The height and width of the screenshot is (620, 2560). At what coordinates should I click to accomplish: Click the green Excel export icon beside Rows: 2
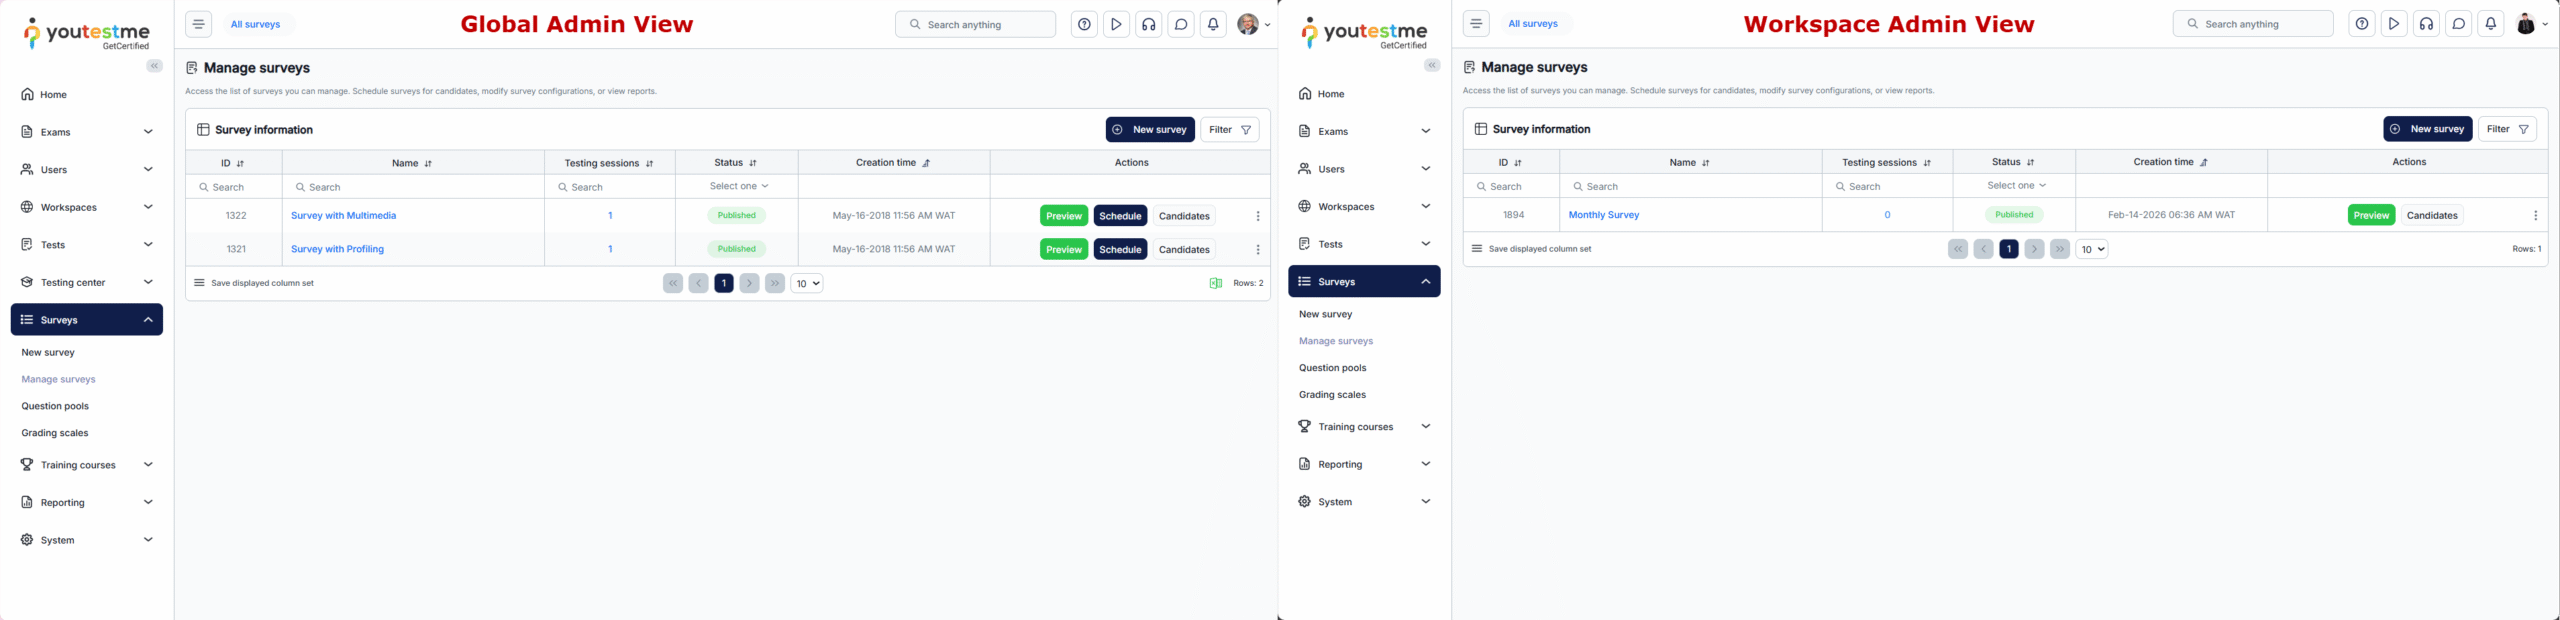tap(1215, 283)
